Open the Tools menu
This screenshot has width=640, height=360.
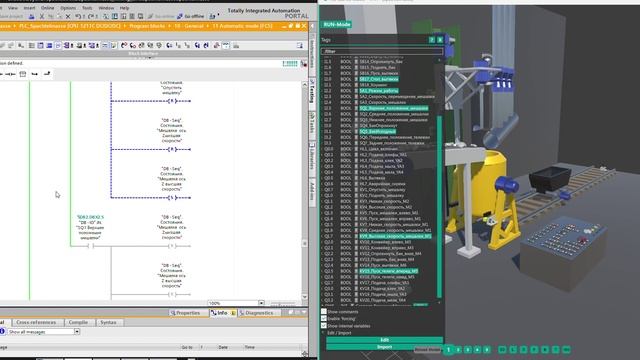coord(87,8)
